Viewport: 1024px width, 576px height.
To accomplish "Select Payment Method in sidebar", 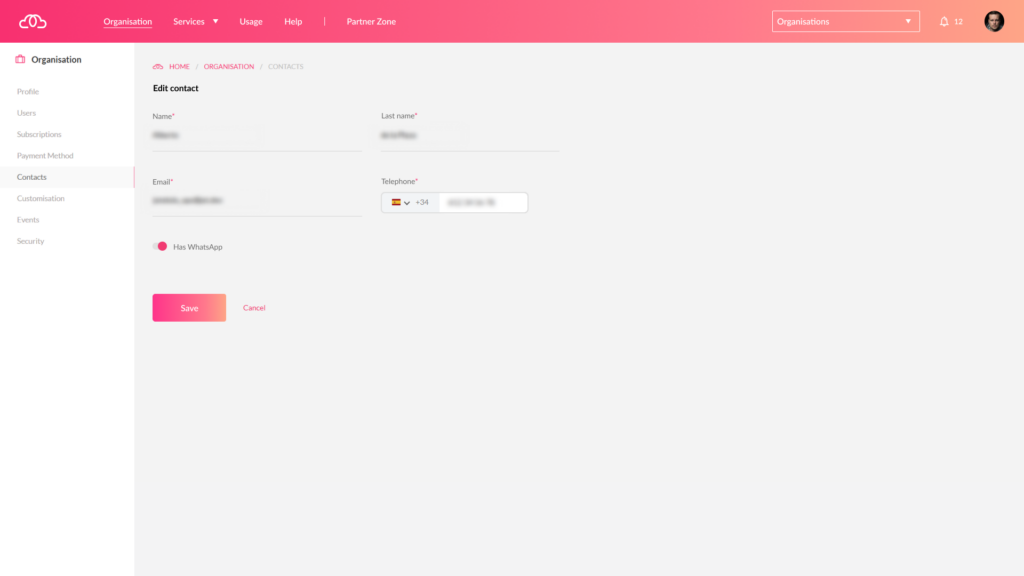I will click(45, 156).
